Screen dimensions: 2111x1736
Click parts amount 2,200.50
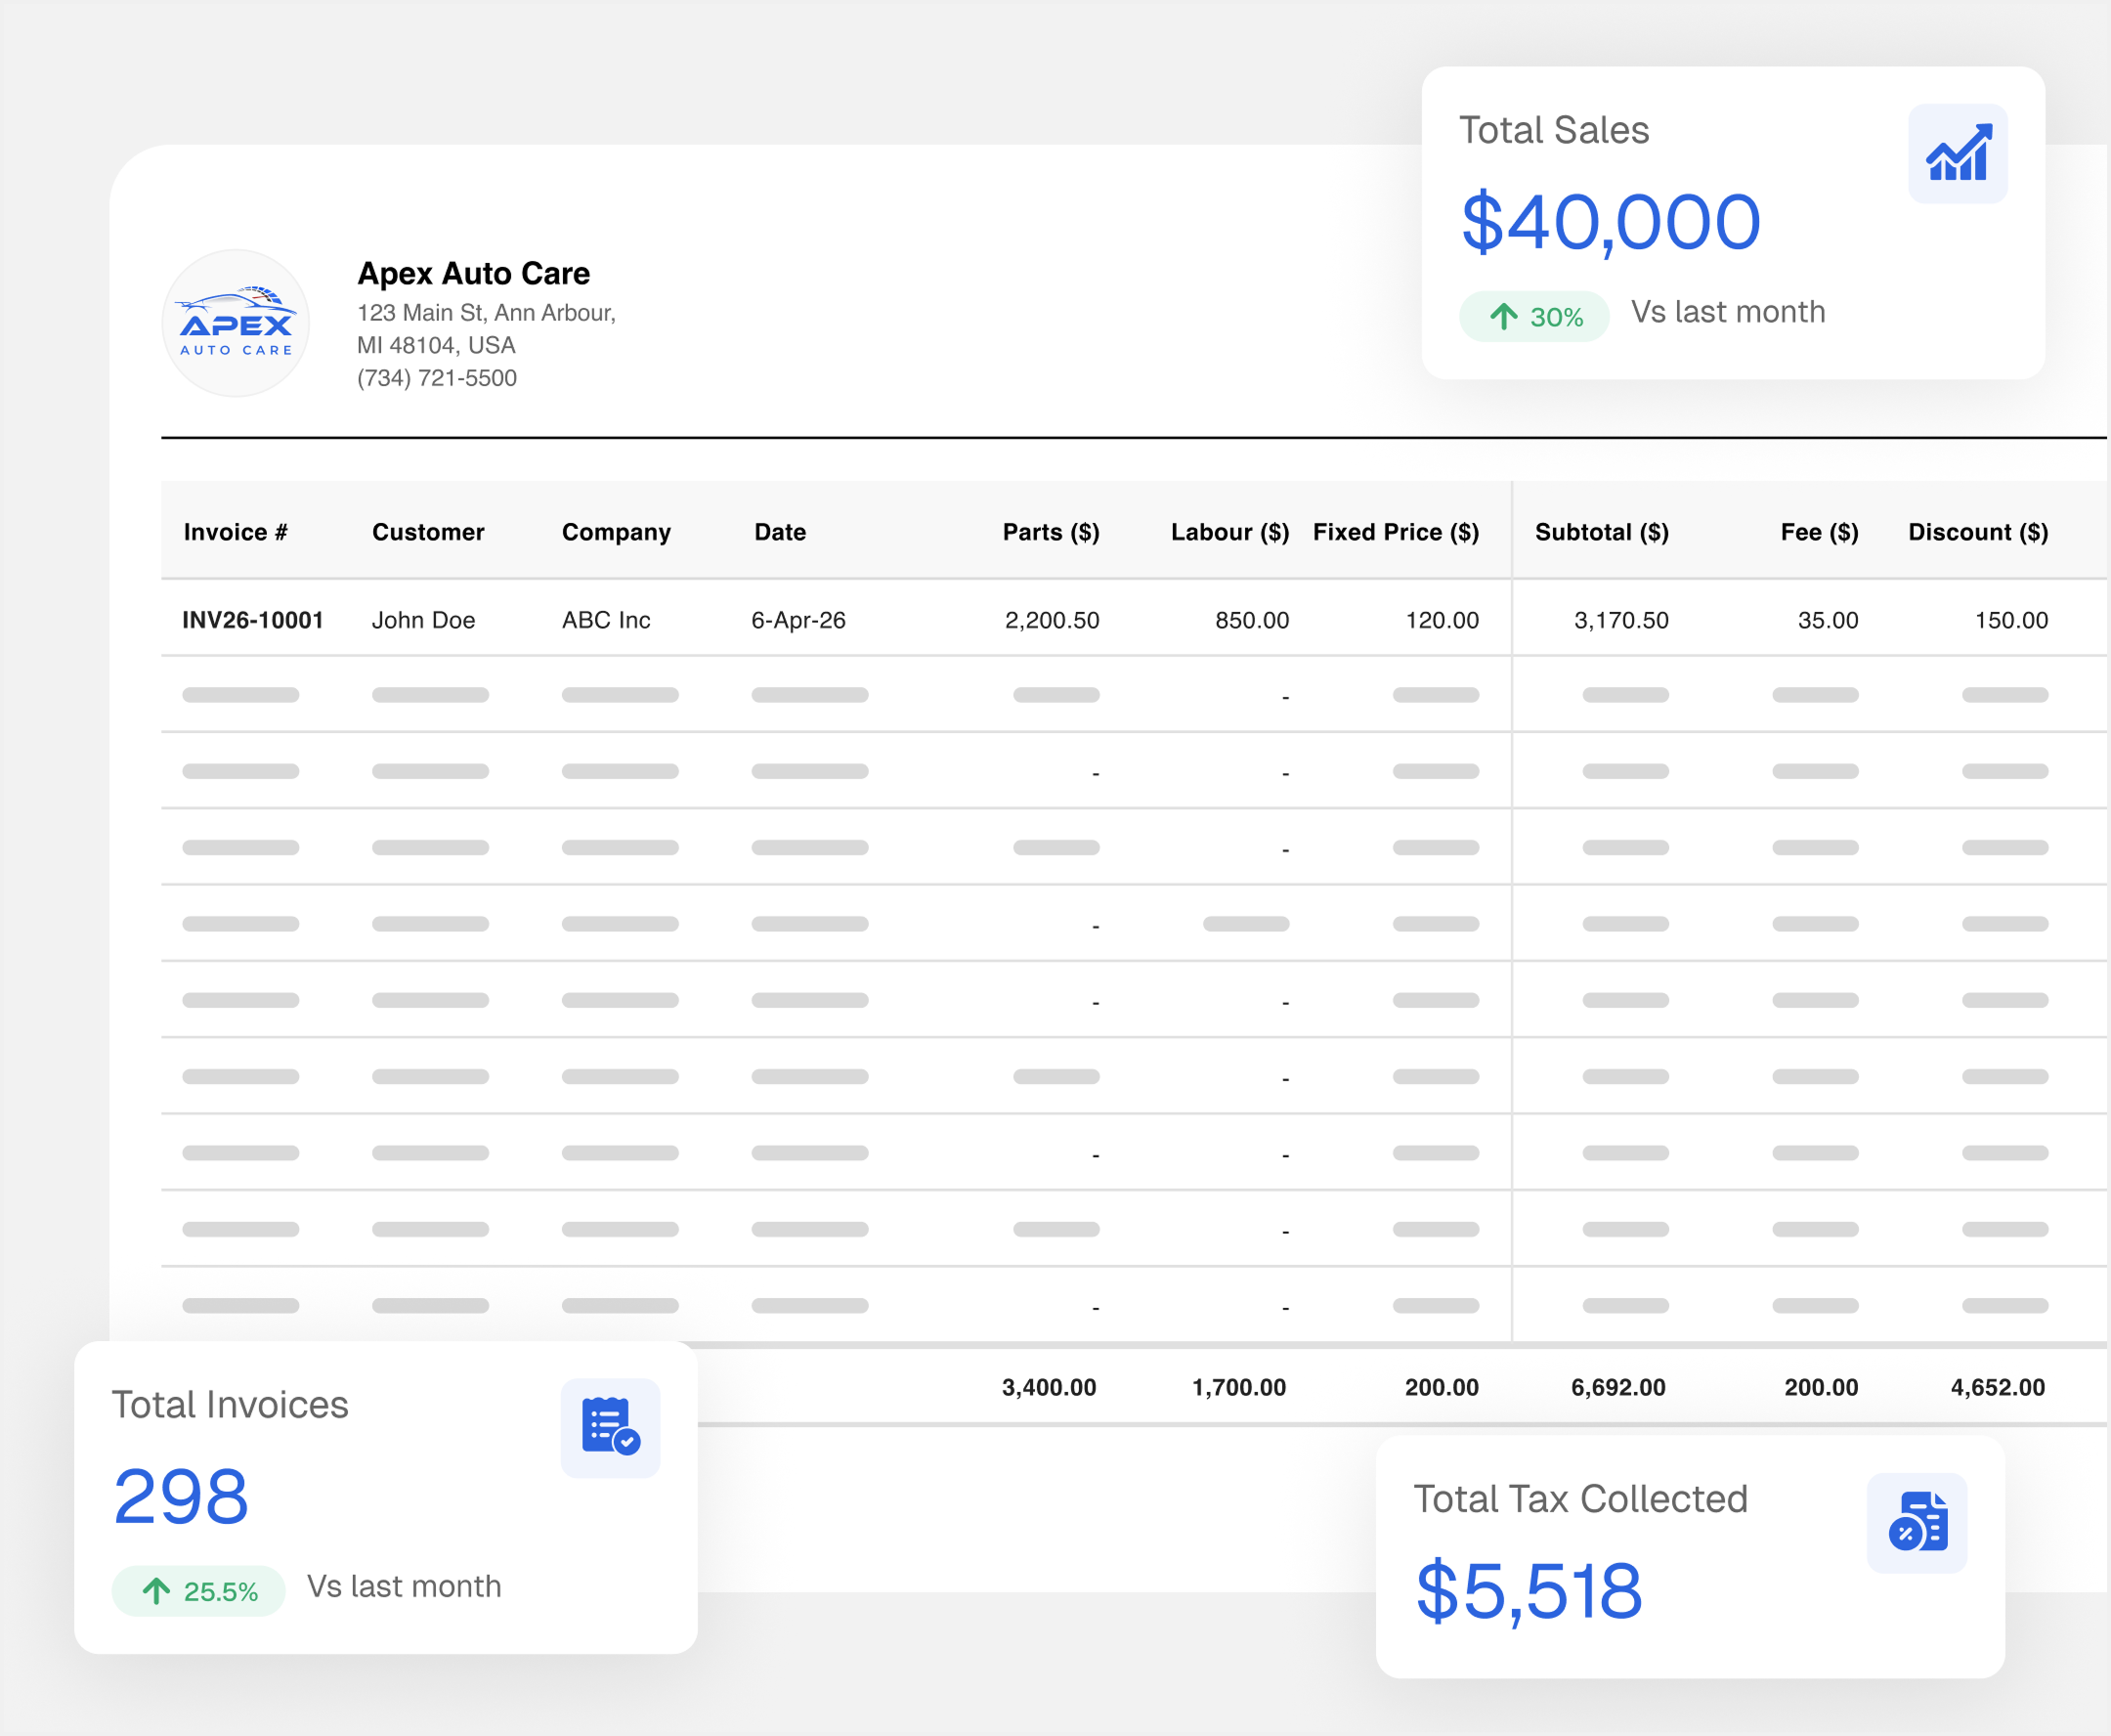pyautogui.click(x=1052, y=620)
